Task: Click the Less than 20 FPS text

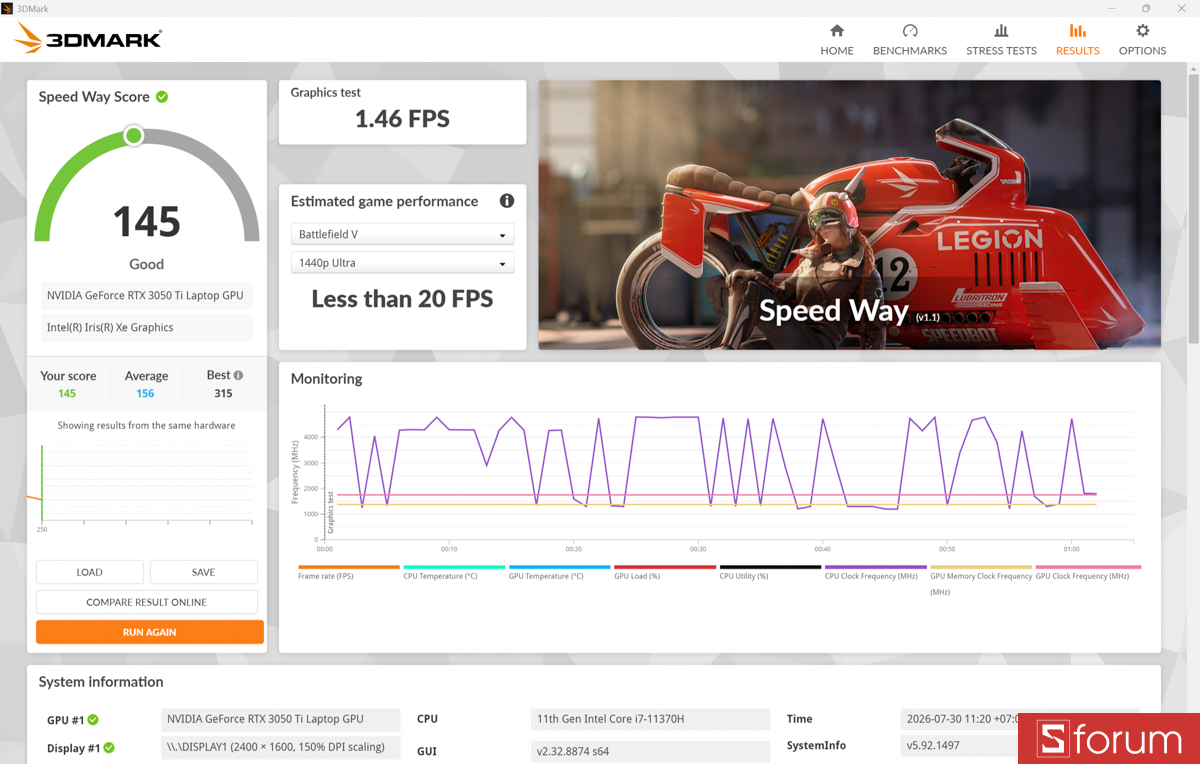Action: 402,299
